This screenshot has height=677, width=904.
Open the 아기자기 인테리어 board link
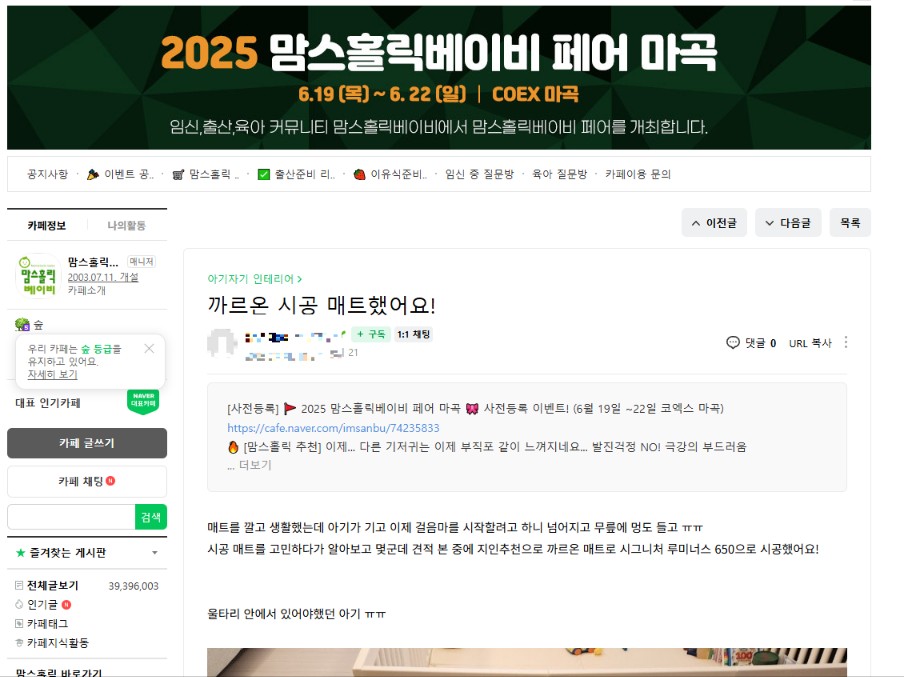click(x=254, y=279)
